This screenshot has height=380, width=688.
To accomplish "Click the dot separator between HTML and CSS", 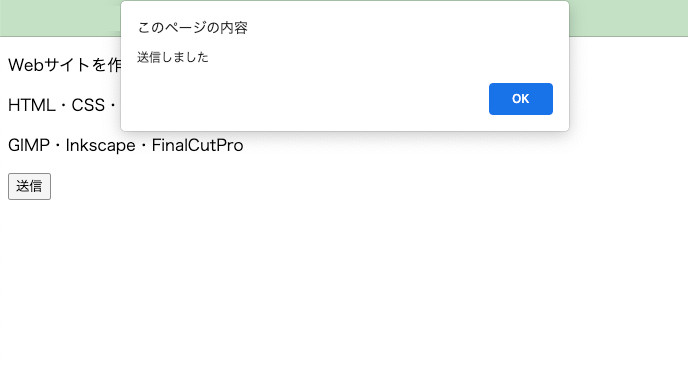I will [64, 106].
